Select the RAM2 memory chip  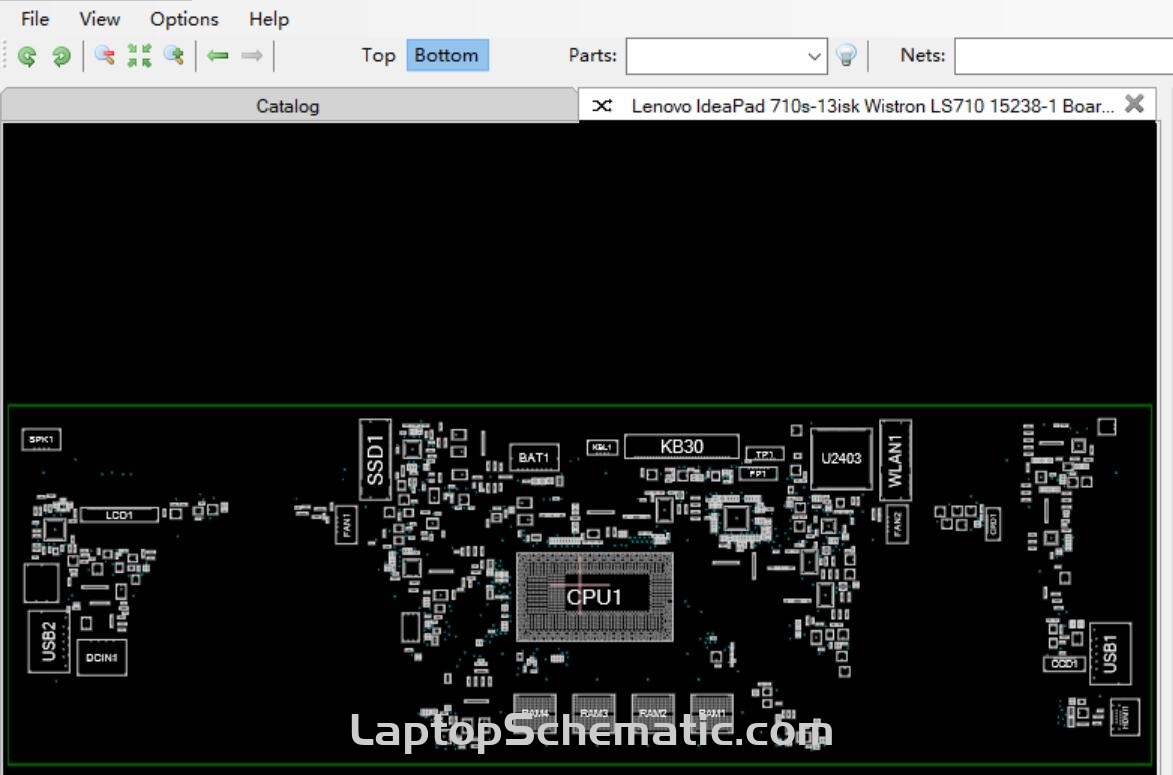click(x=653, y=712)
